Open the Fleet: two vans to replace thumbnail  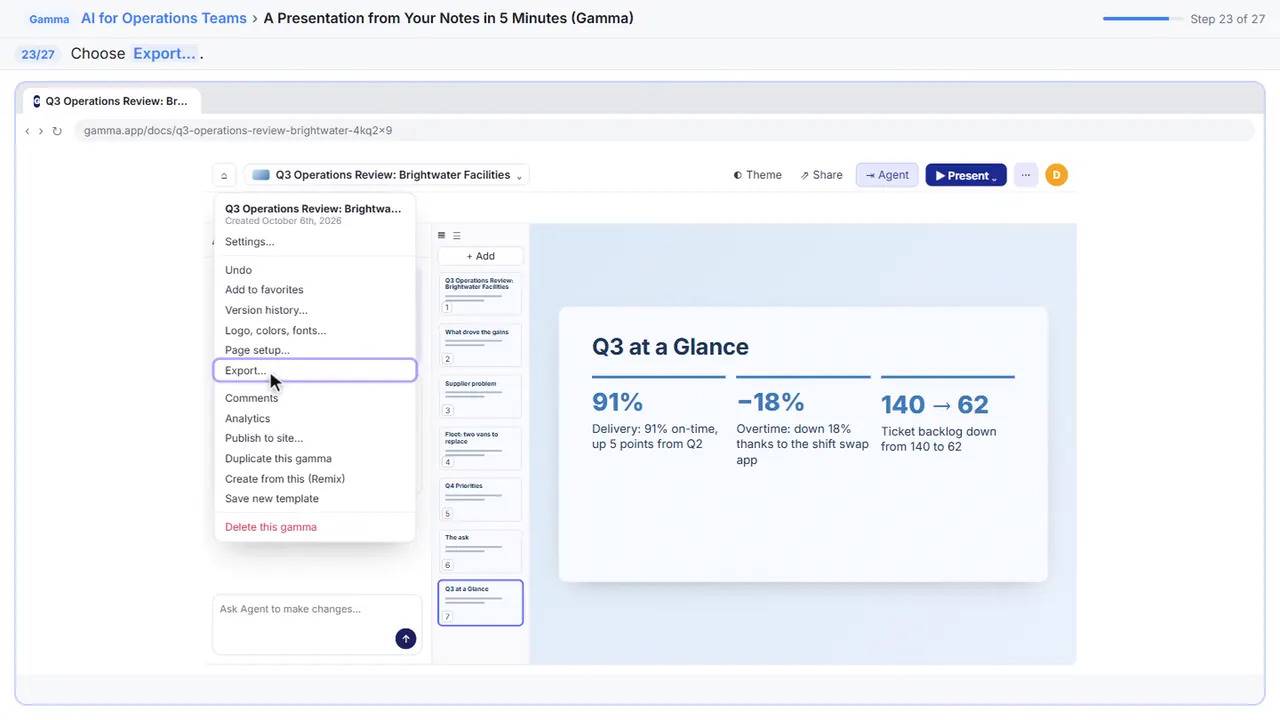(x=480, y=448)
